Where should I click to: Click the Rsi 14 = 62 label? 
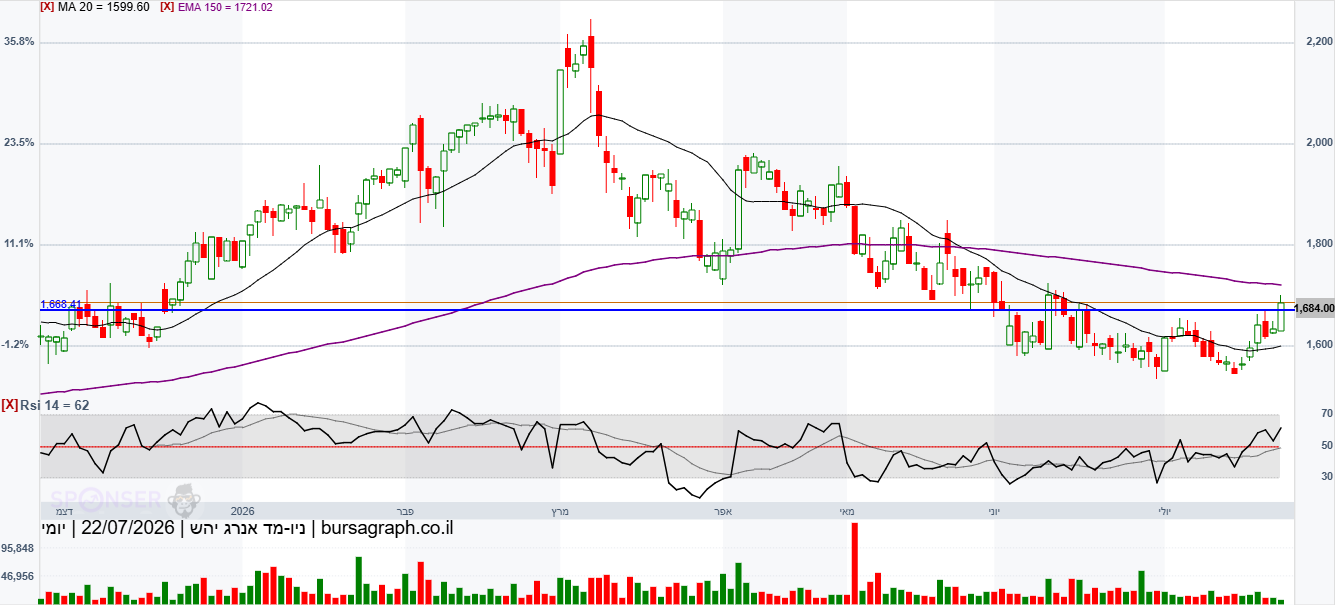(55, 405)
